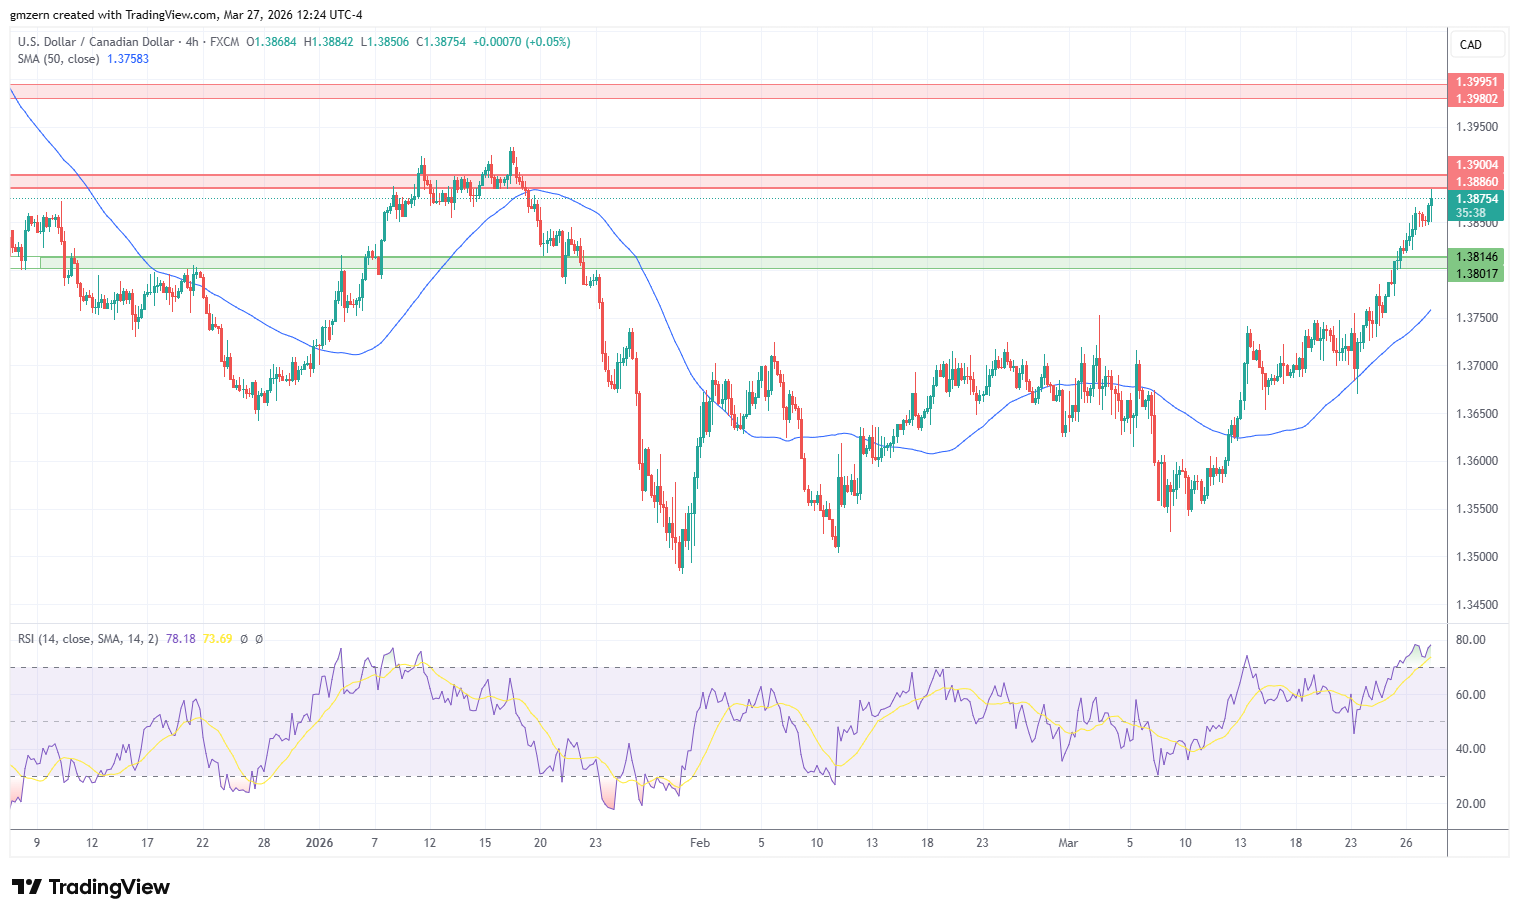This screenshot has height=917, width=1519.
Task: Click the 35:38 candle countdown timer
Action: click(x=1471, y=213)
